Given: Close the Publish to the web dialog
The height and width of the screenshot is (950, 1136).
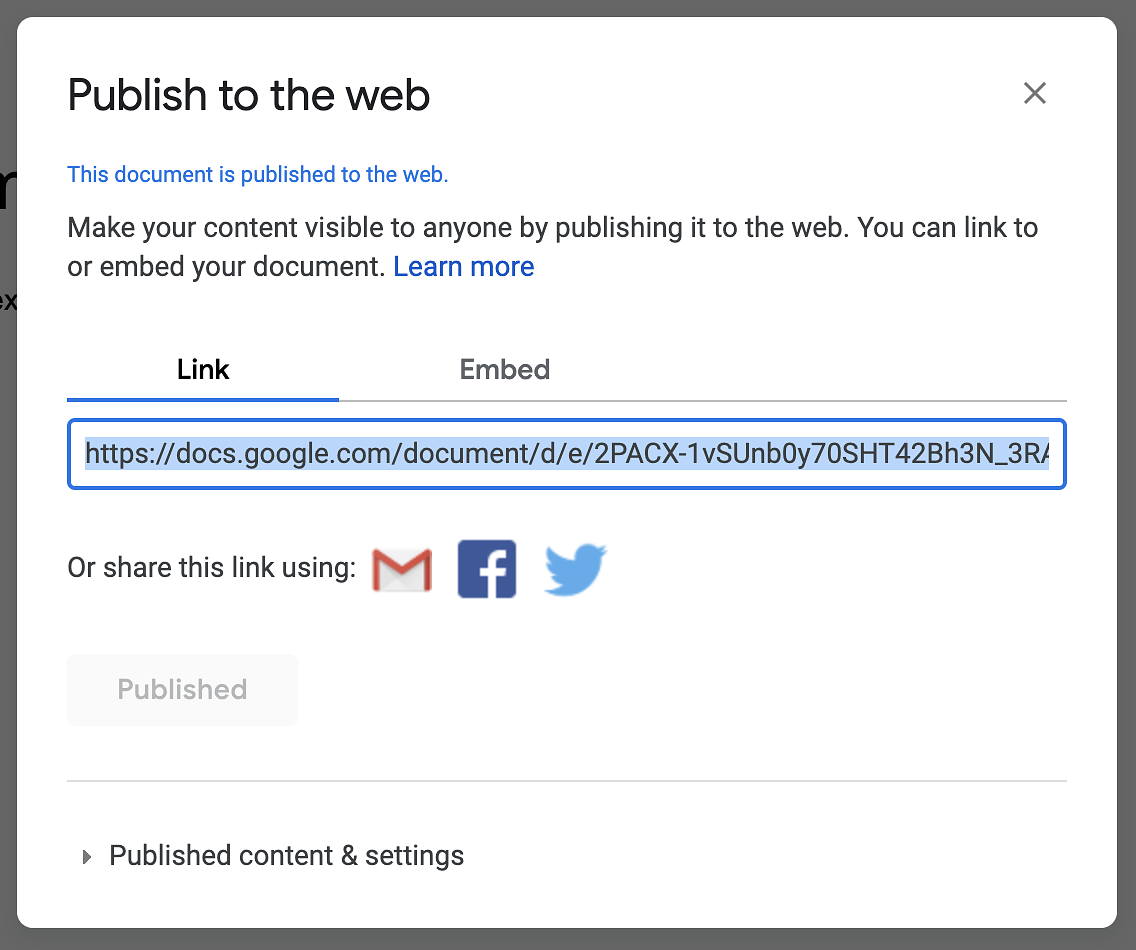Looking at the screenshot, I should click(1035, 93).
